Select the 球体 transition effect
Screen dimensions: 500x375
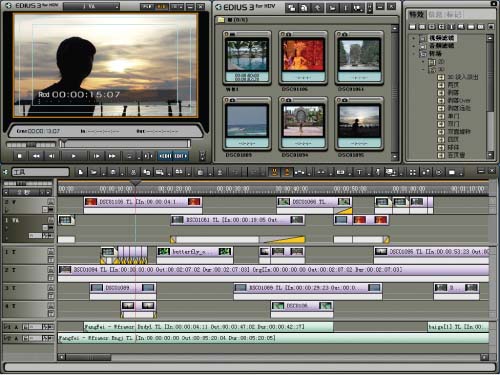coord(453,147)
